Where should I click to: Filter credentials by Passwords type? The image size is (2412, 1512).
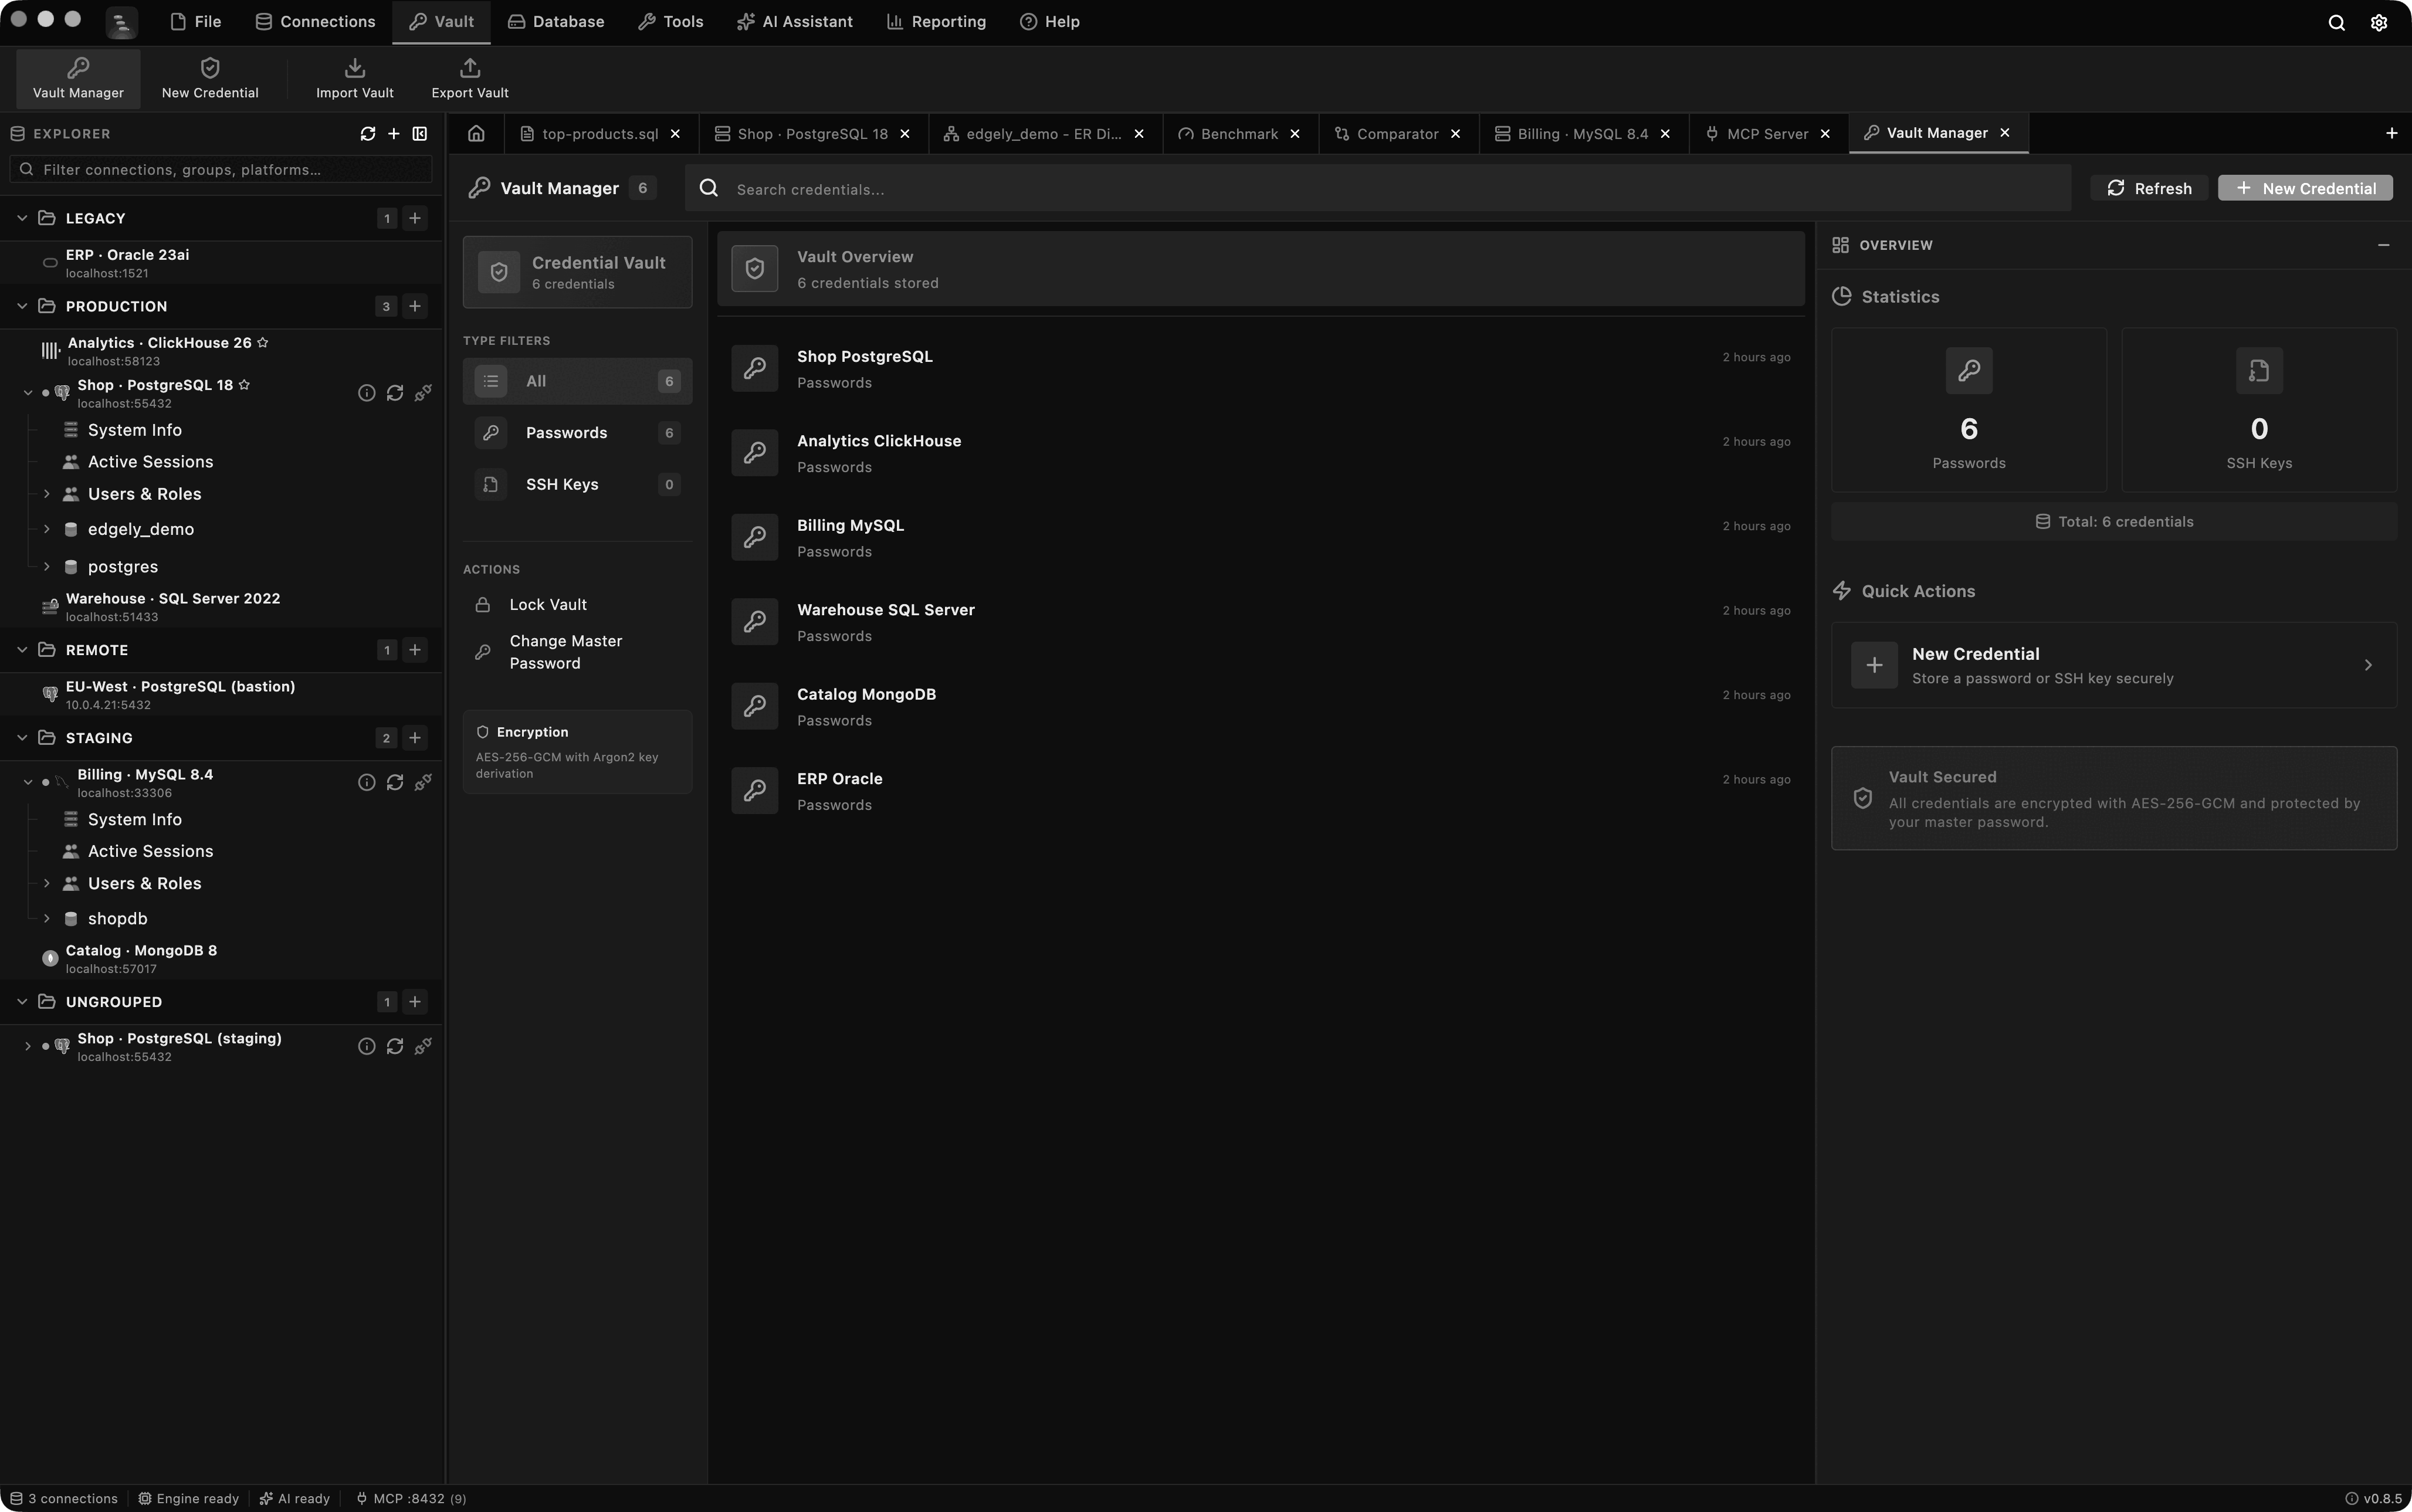pos(577,433)
